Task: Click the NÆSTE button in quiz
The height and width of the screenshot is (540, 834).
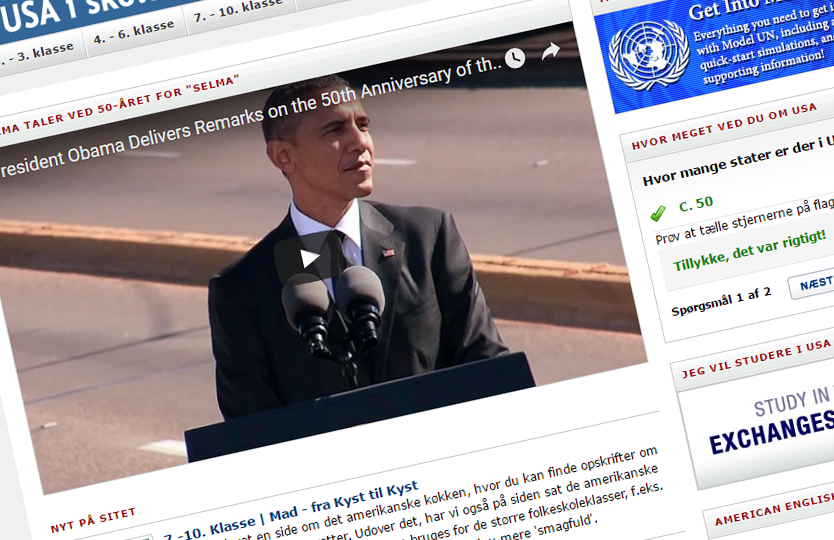Action: [812, 285]
